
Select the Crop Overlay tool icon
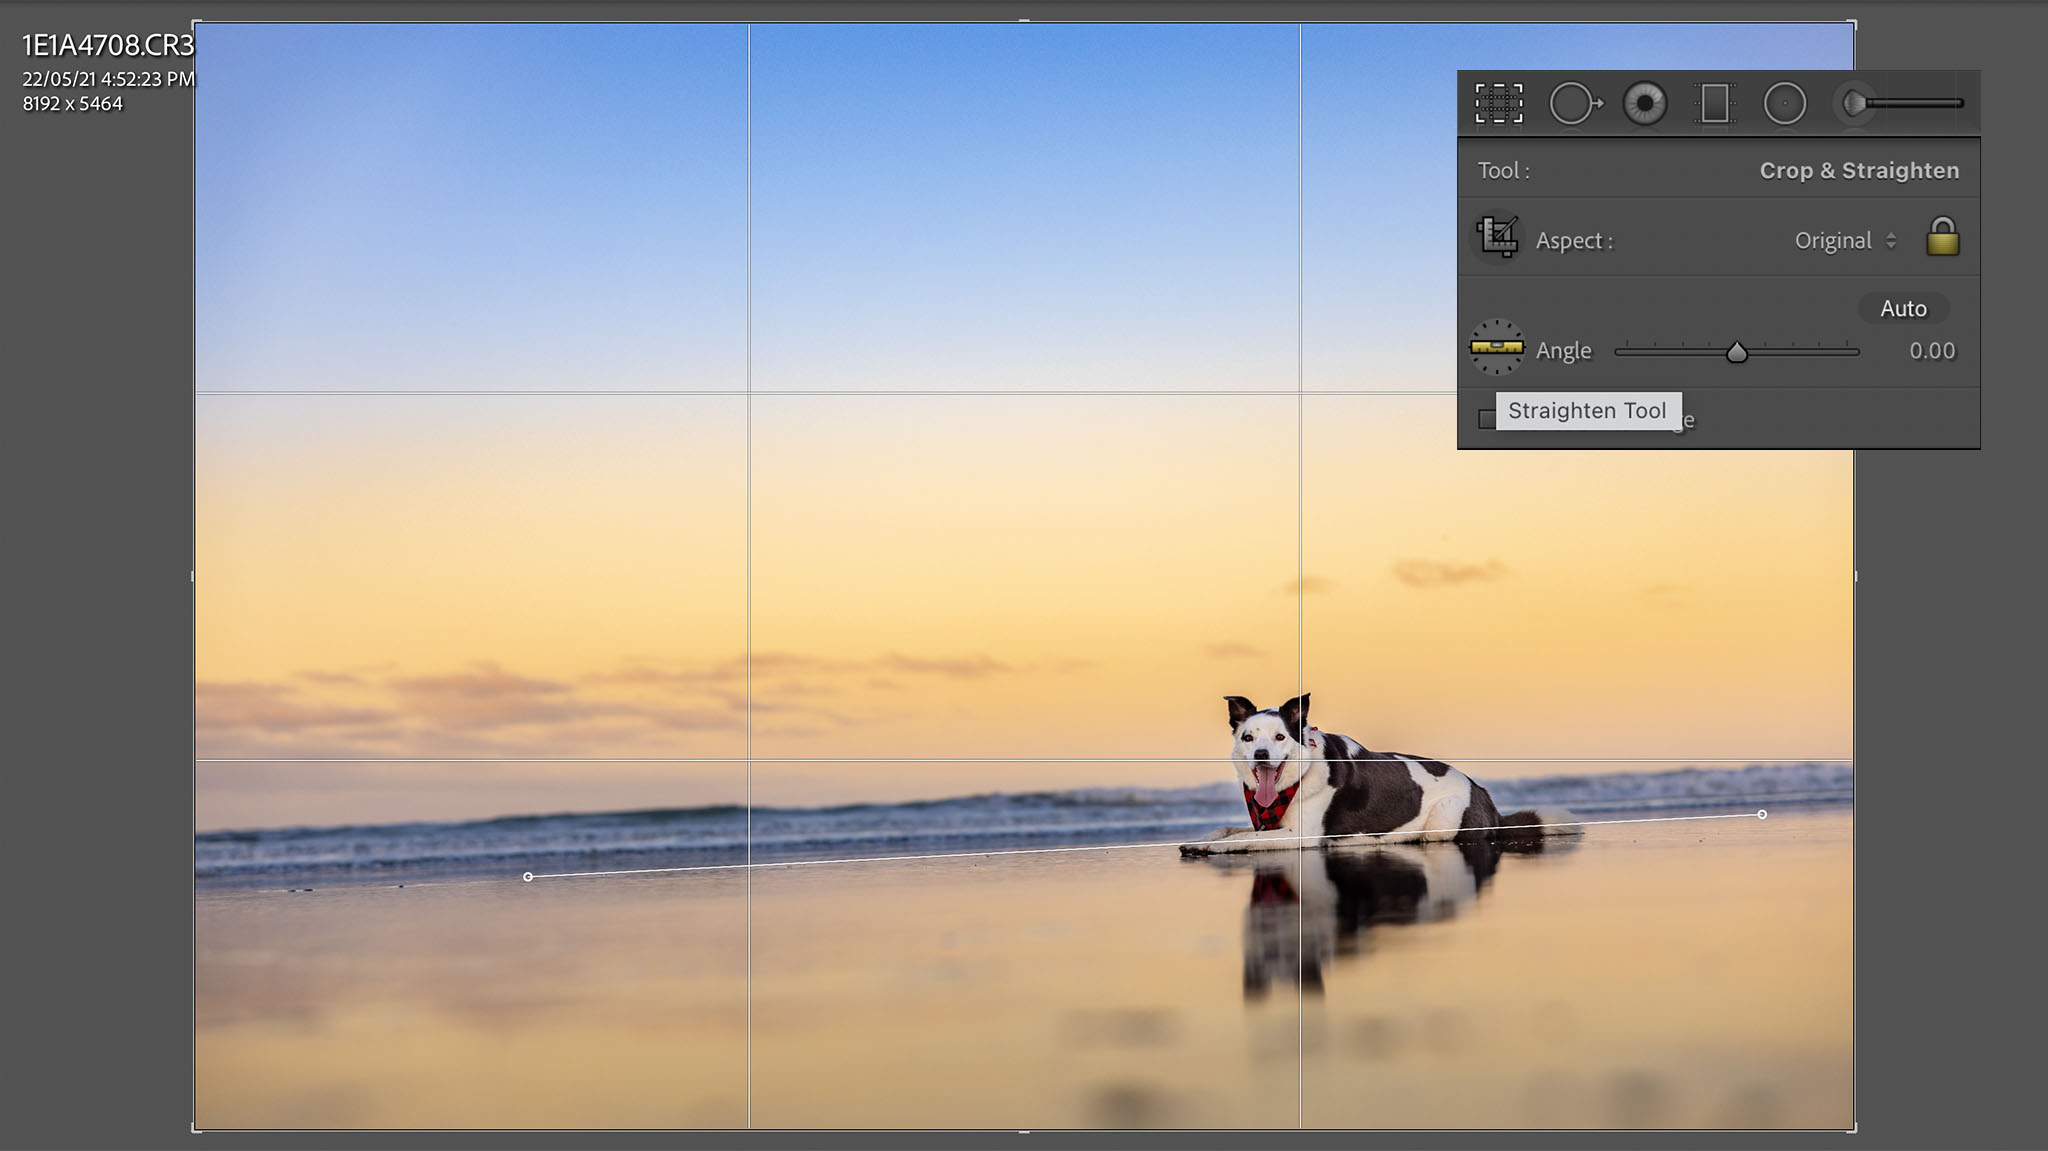1498,103
